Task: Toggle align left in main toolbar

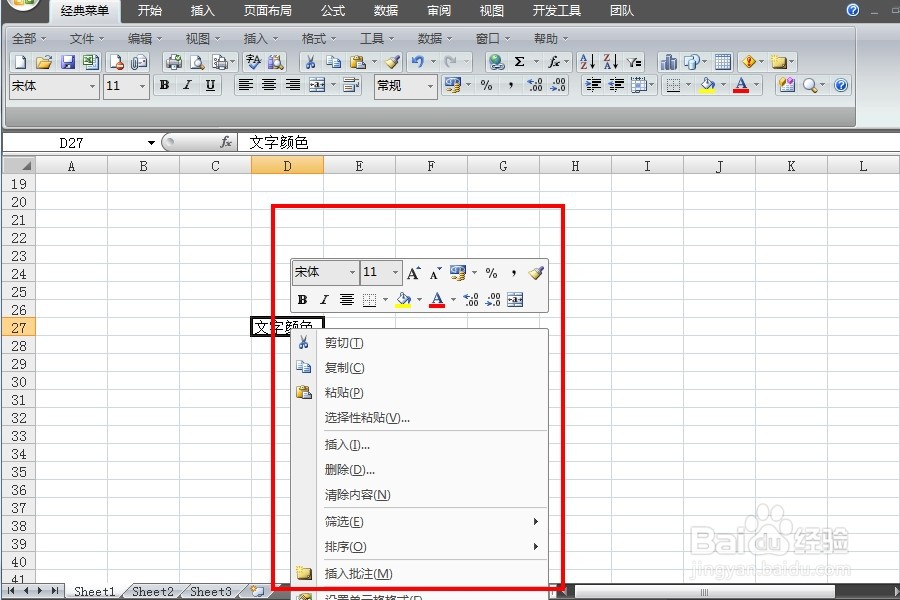Action: pos(246,86)
